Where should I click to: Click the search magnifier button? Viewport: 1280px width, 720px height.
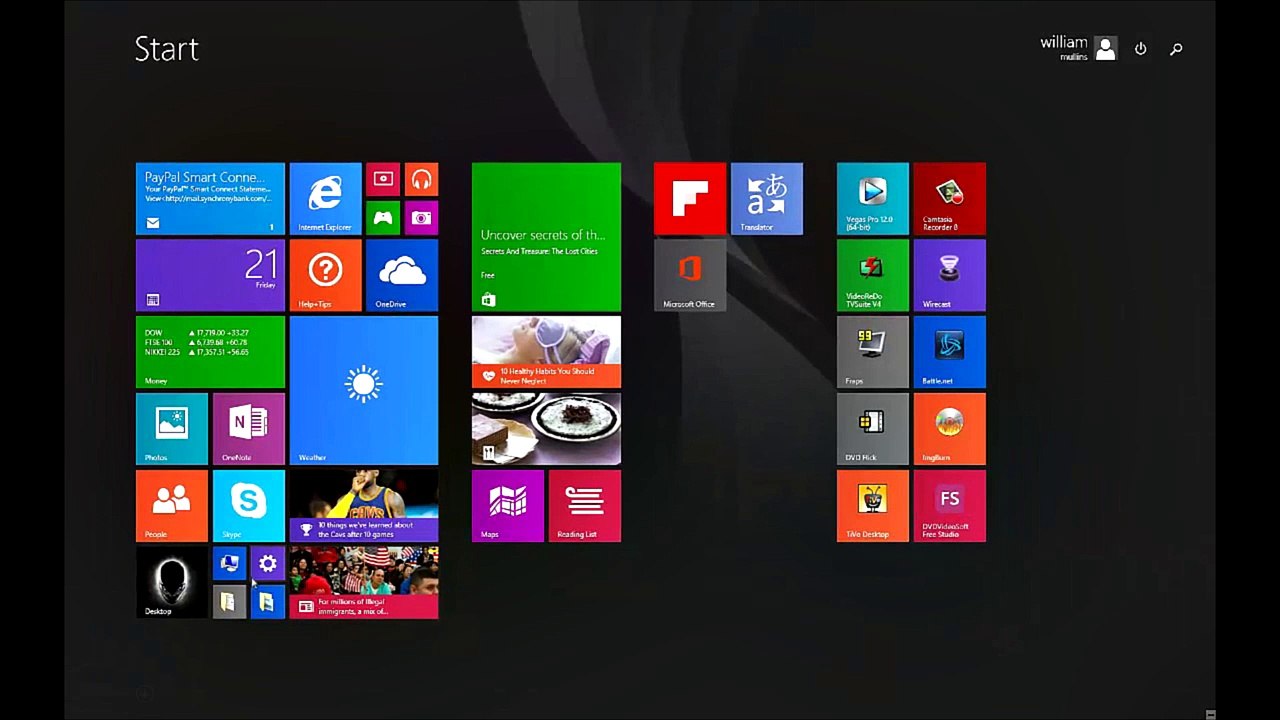click(x=1176, y=48)
